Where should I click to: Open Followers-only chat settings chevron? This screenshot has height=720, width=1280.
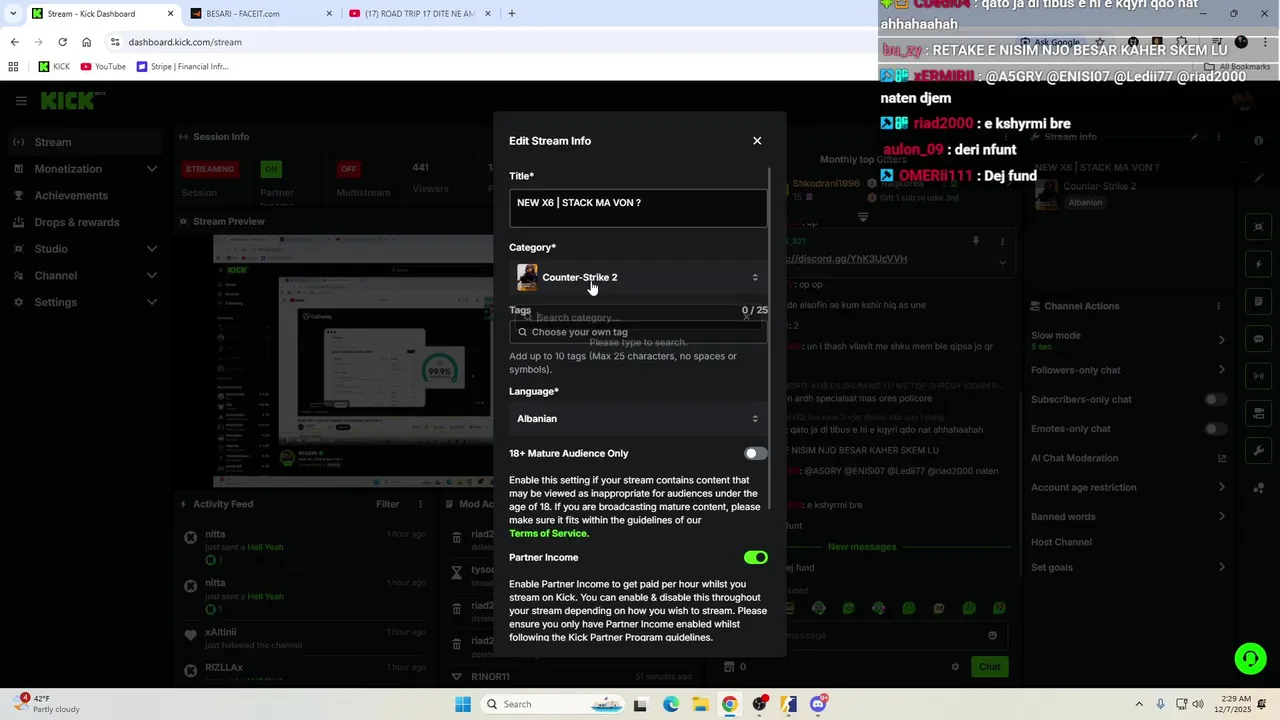point(1221,370)
